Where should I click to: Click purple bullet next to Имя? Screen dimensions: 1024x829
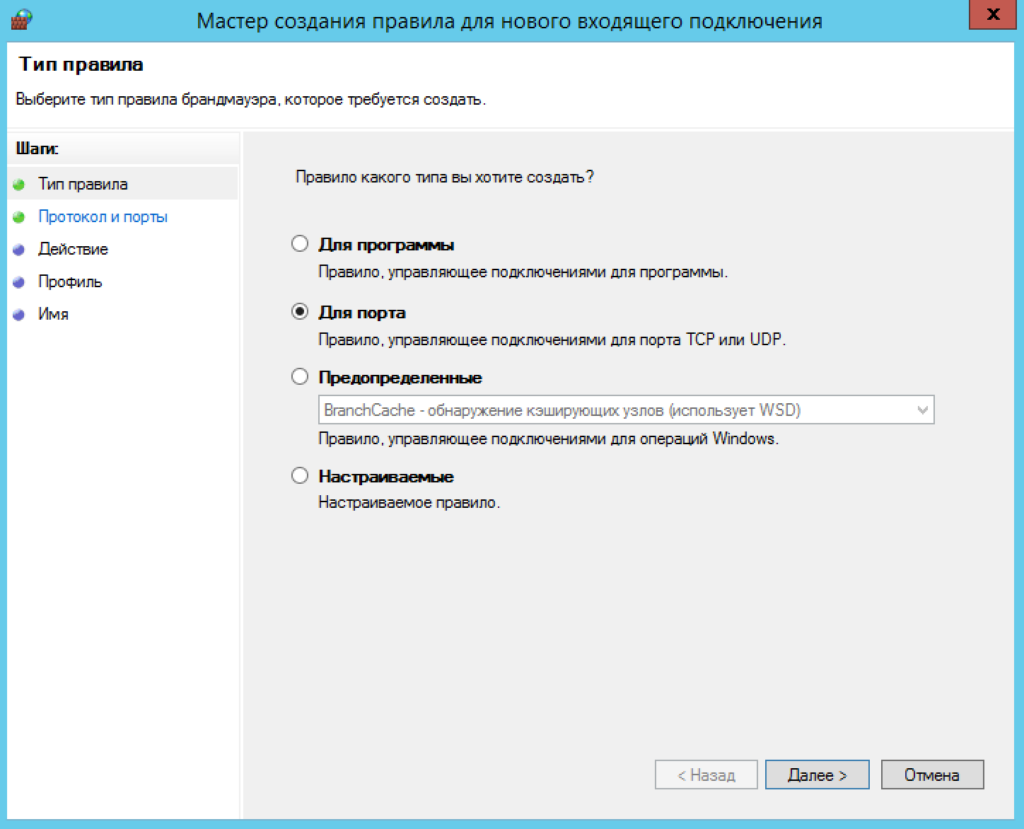click(19, 315)
